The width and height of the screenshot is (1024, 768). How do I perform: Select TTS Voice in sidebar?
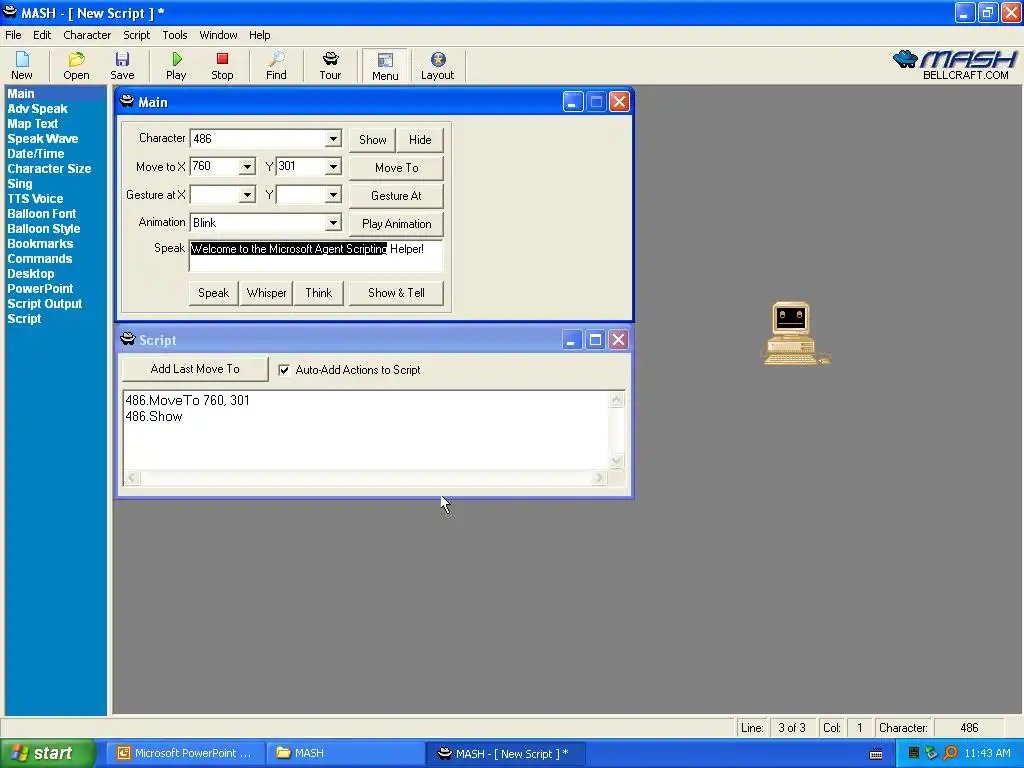(35, 199)
